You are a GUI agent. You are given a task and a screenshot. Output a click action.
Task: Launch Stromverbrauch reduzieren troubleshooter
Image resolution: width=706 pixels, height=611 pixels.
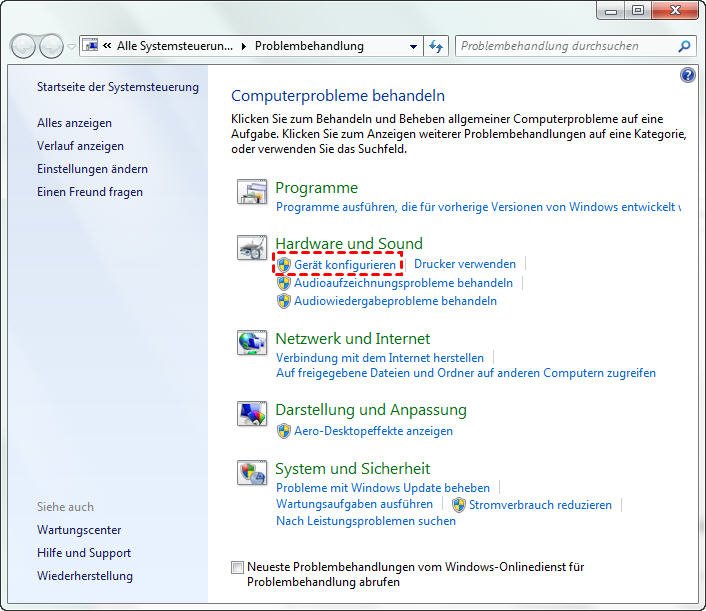click(x=540, y=505)
